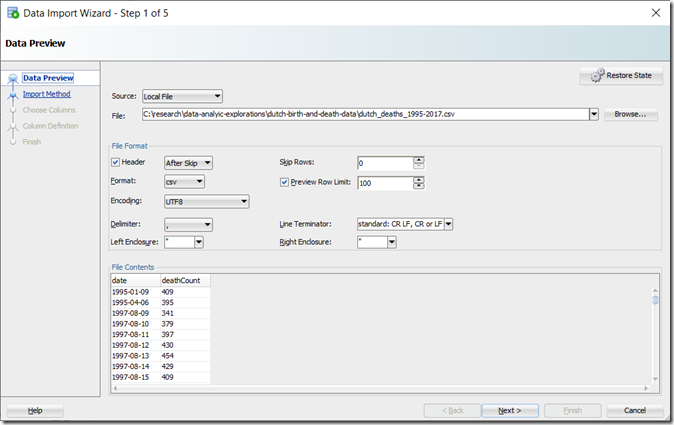Select the deathCount value 341
This screenshot has height=425, width=674.
[x=185, y=313]
